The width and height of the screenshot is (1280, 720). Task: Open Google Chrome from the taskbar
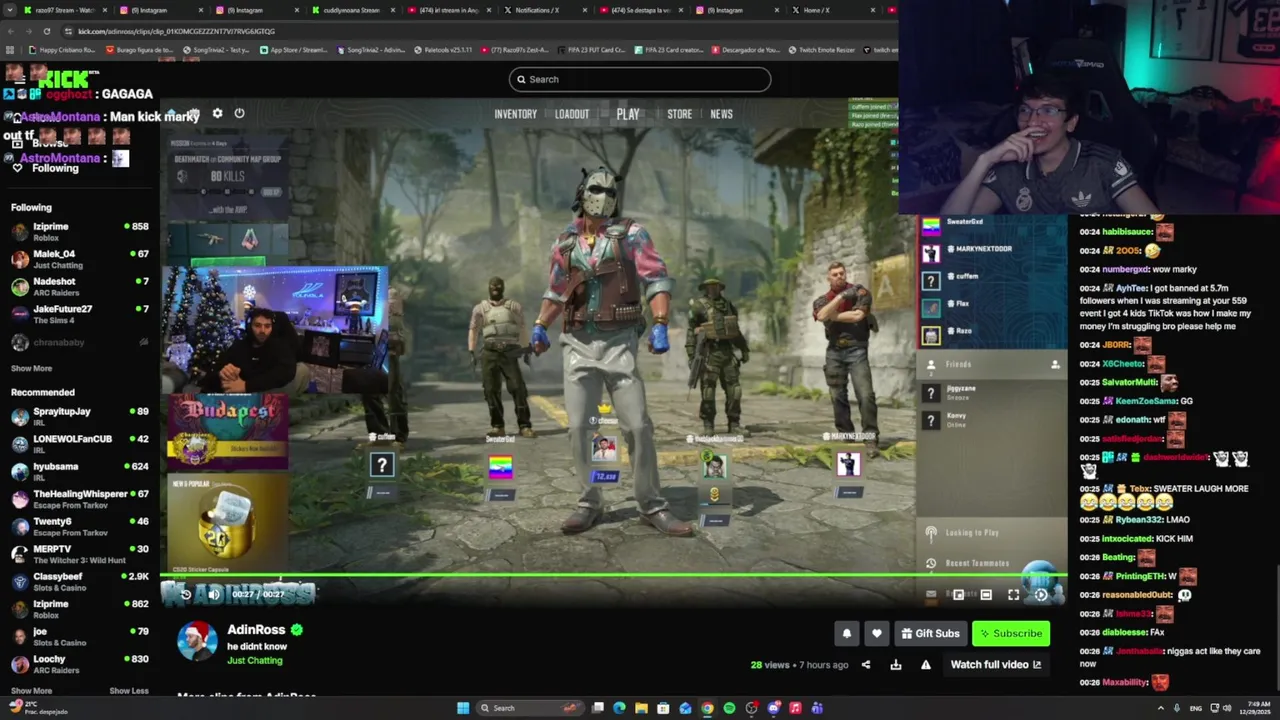(707, 708)
